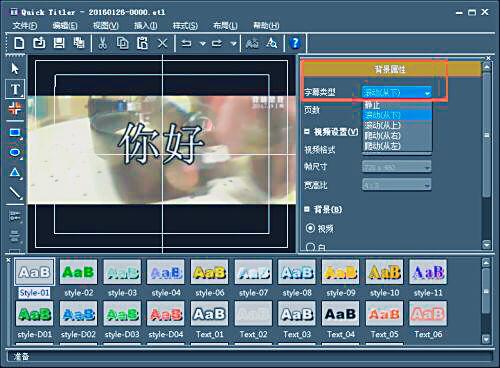This screenshot has width=500, height=368.
Task: Open the 字幕类型 dropdown
Action: pos(397,92)
